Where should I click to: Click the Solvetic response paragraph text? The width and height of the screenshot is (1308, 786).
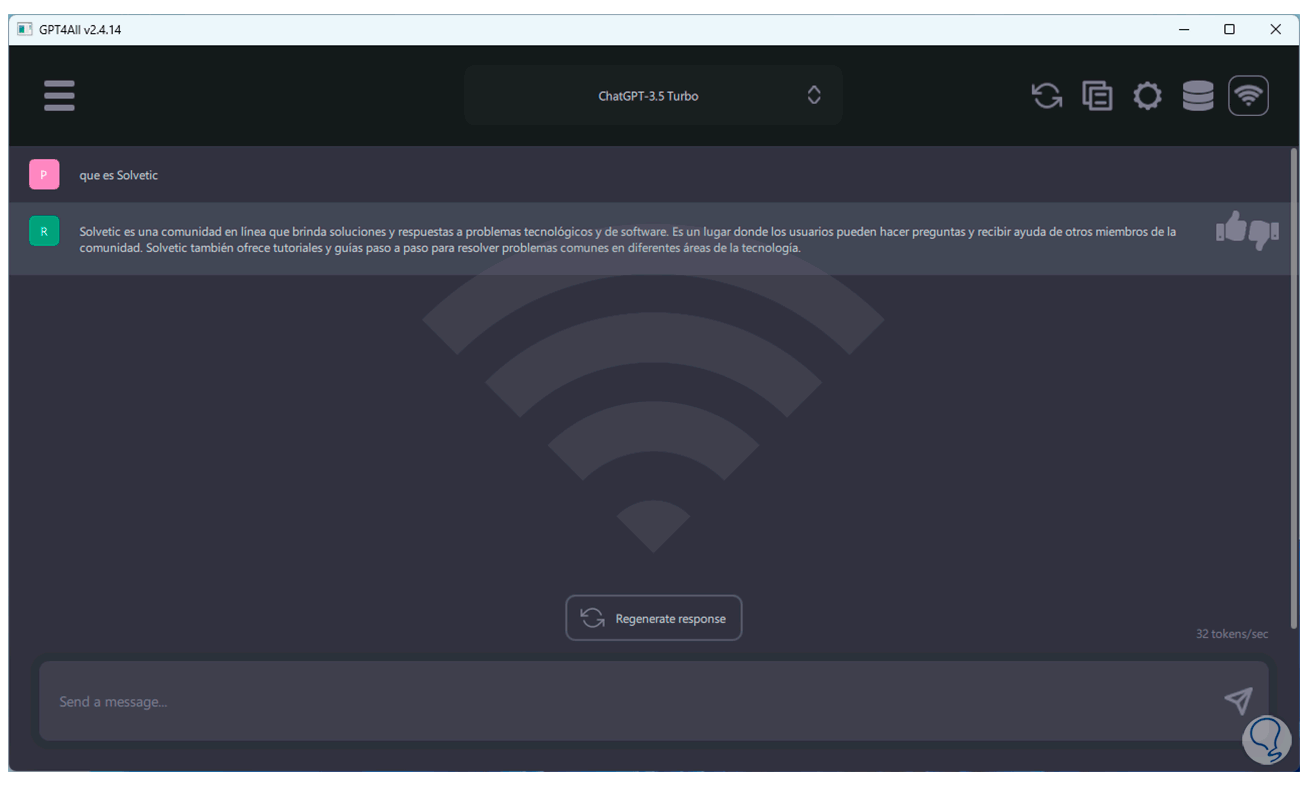click(628, 239)
